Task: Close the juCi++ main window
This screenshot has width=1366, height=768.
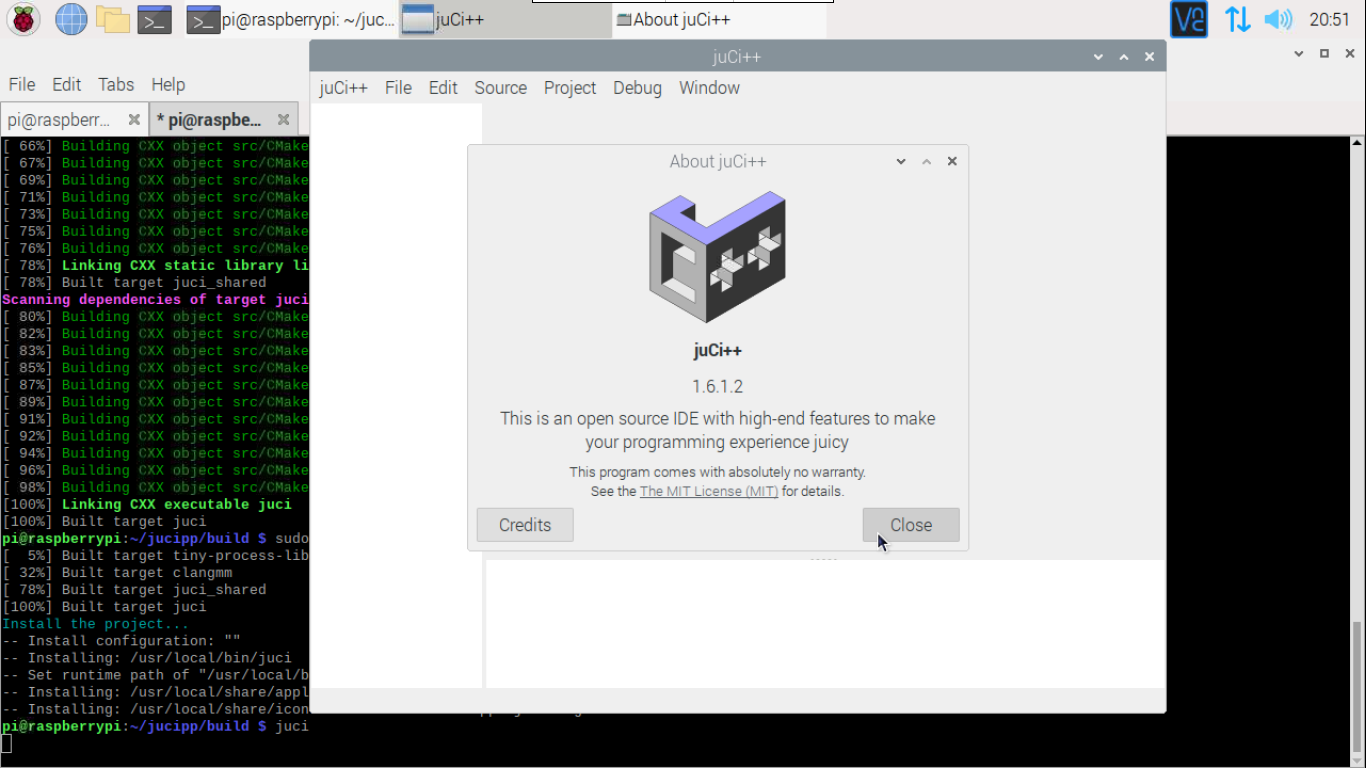Action: point(1149,57)
